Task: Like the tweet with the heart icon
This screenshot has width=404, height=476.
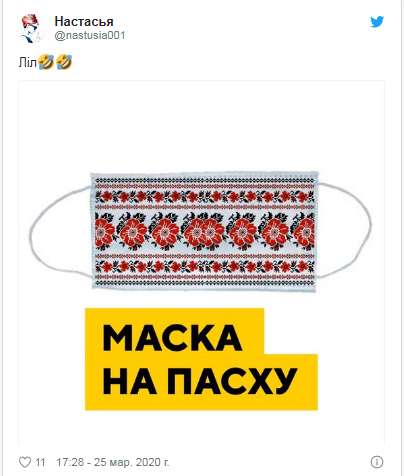Action: tap(25, 462)
